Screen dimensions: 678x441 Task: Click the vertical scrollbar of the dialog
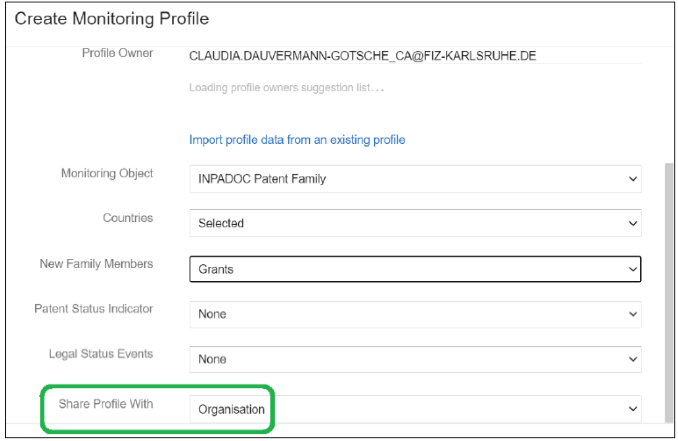coord(668,292)
